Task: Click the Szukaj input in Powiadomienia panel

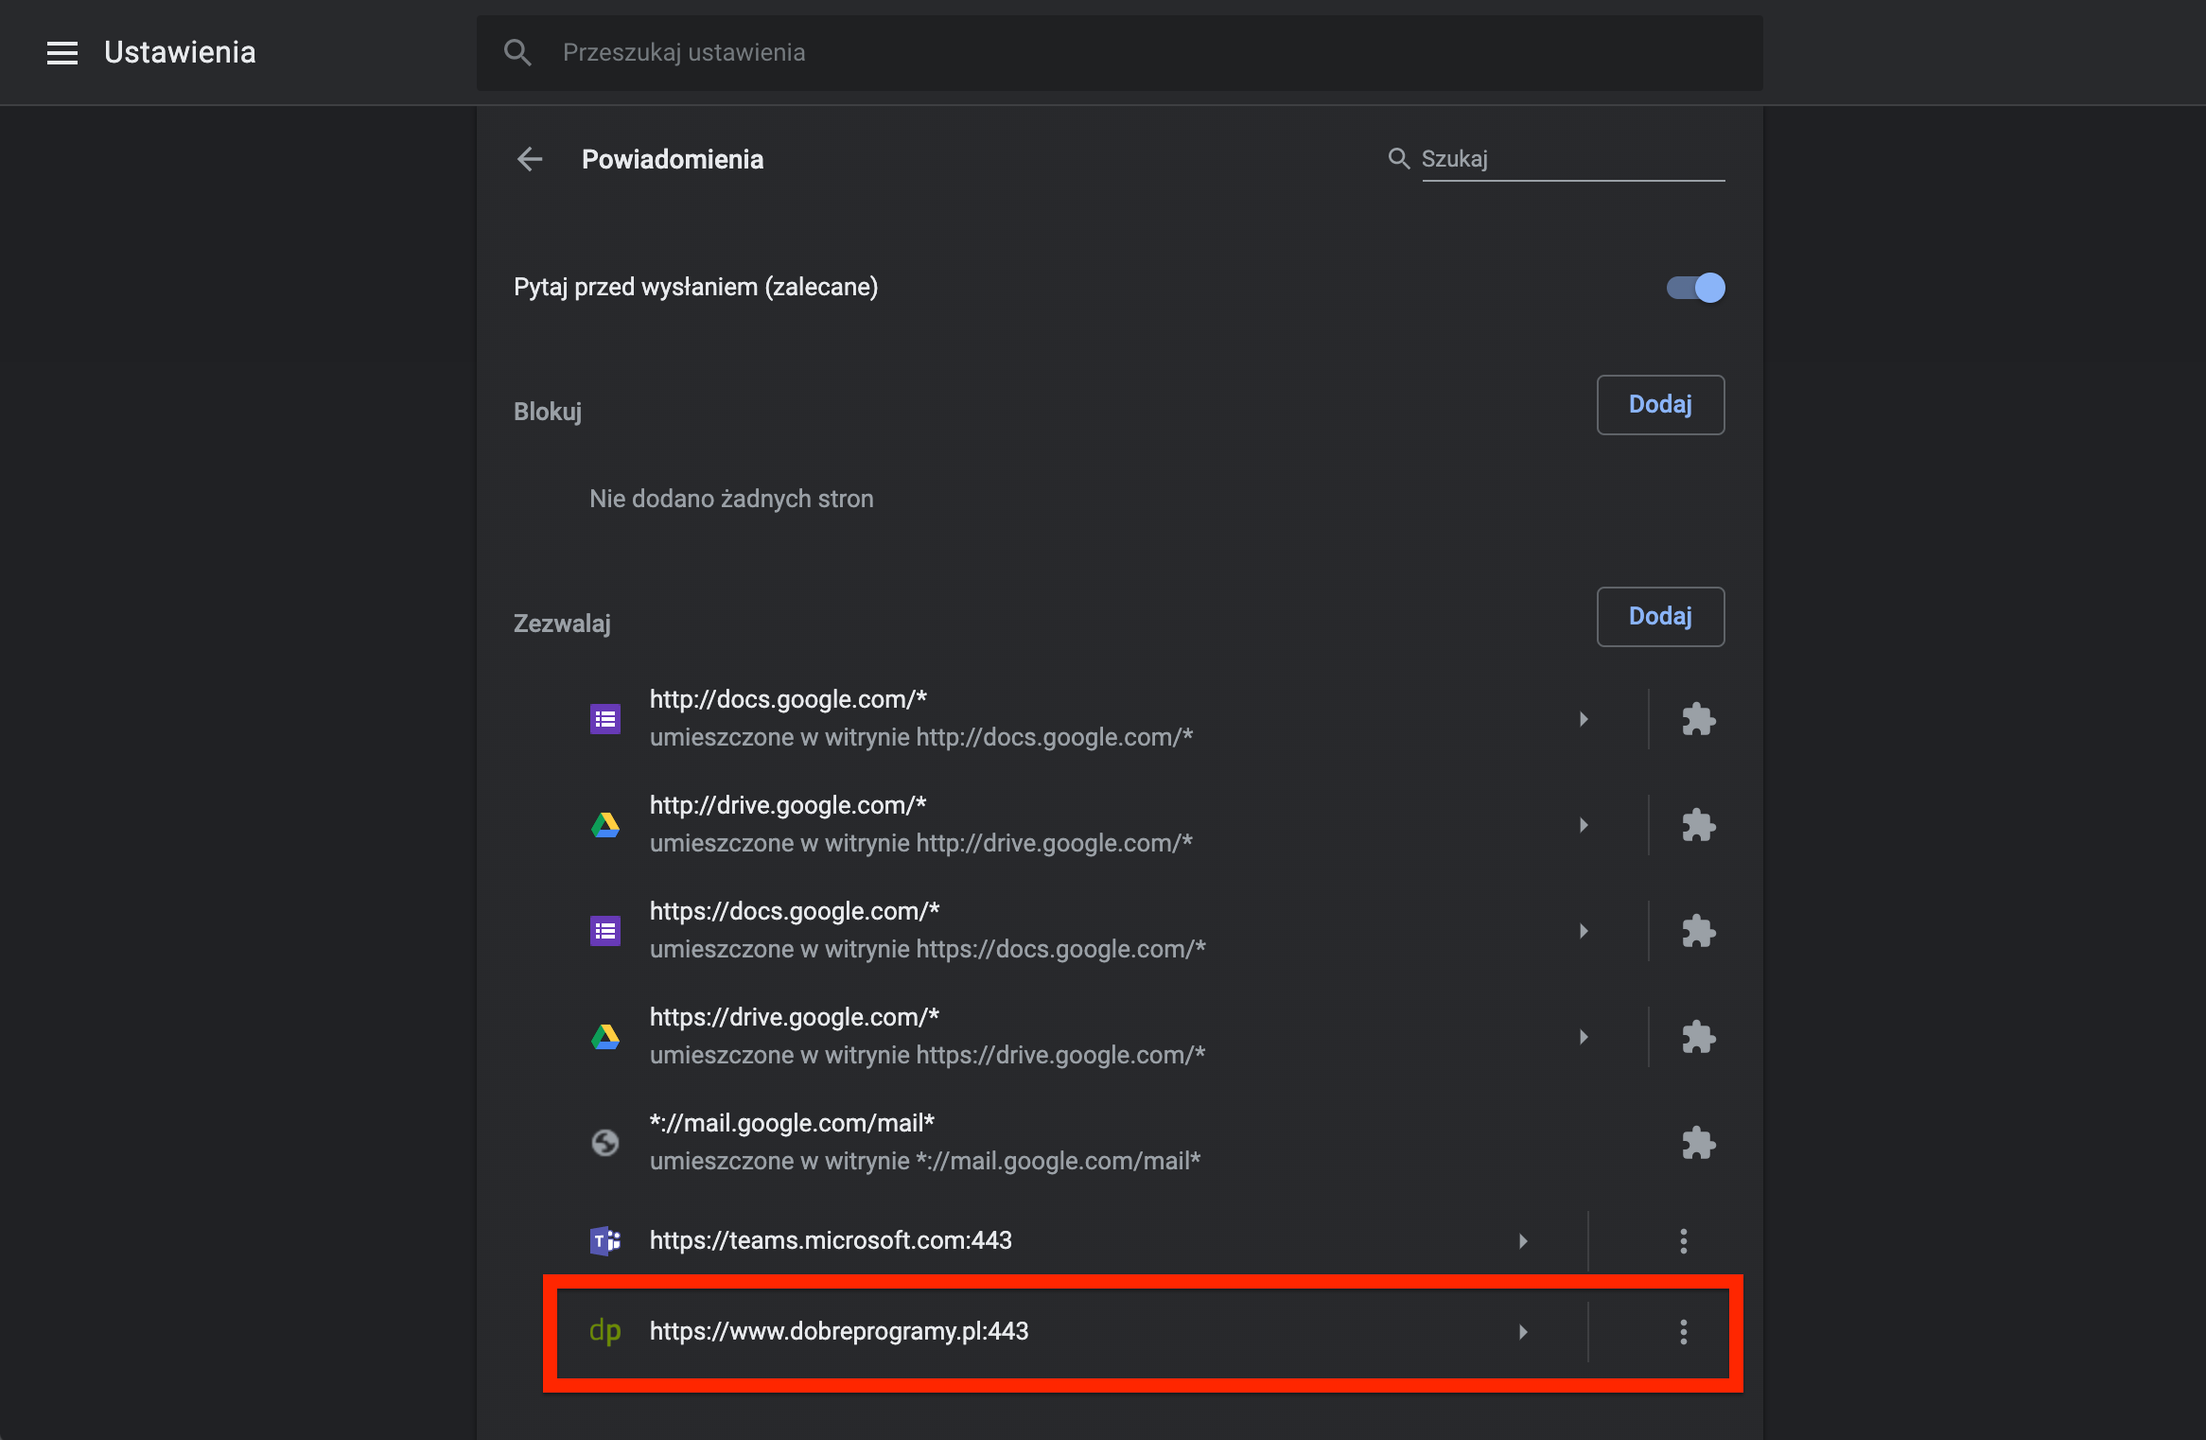Action: pos(1570,158)
